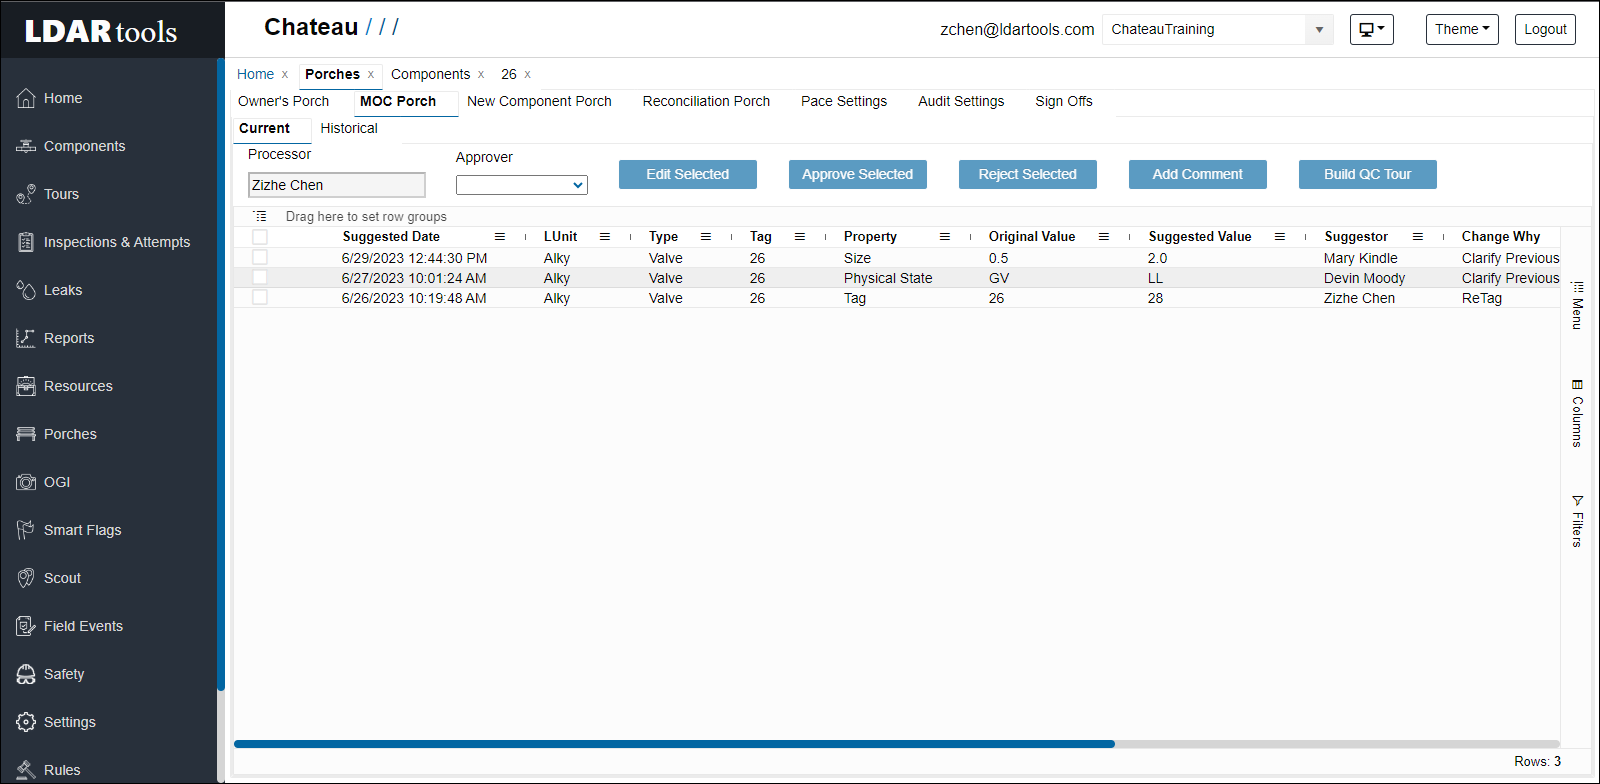Open Components via its sidebar icon
1600x784 pixels.
pos(26,146)
